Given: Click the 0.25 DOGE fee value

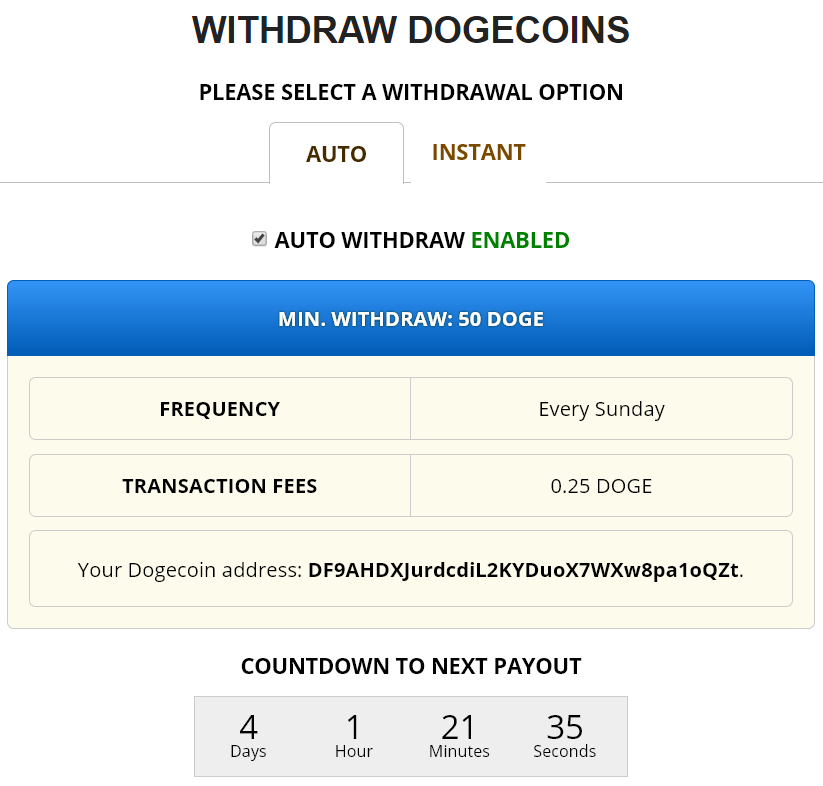Looking at the screenshot, I should [x=602, y=486].
